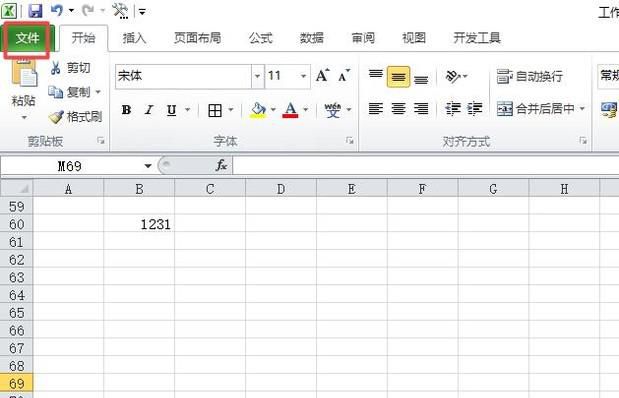Expand the 粘贴 paste options arrow
The width and height of the screenshot is (619, 398).
[x=24, y=118]
